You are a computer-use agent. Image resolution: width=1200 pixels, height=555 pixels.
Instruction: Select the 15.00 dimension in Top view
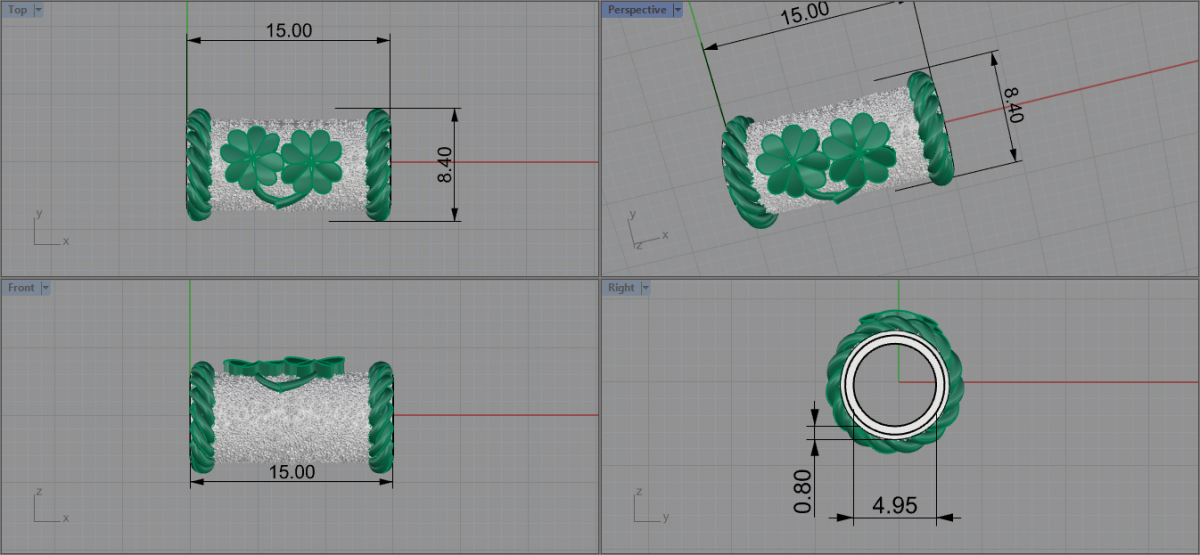pos(288,31)
